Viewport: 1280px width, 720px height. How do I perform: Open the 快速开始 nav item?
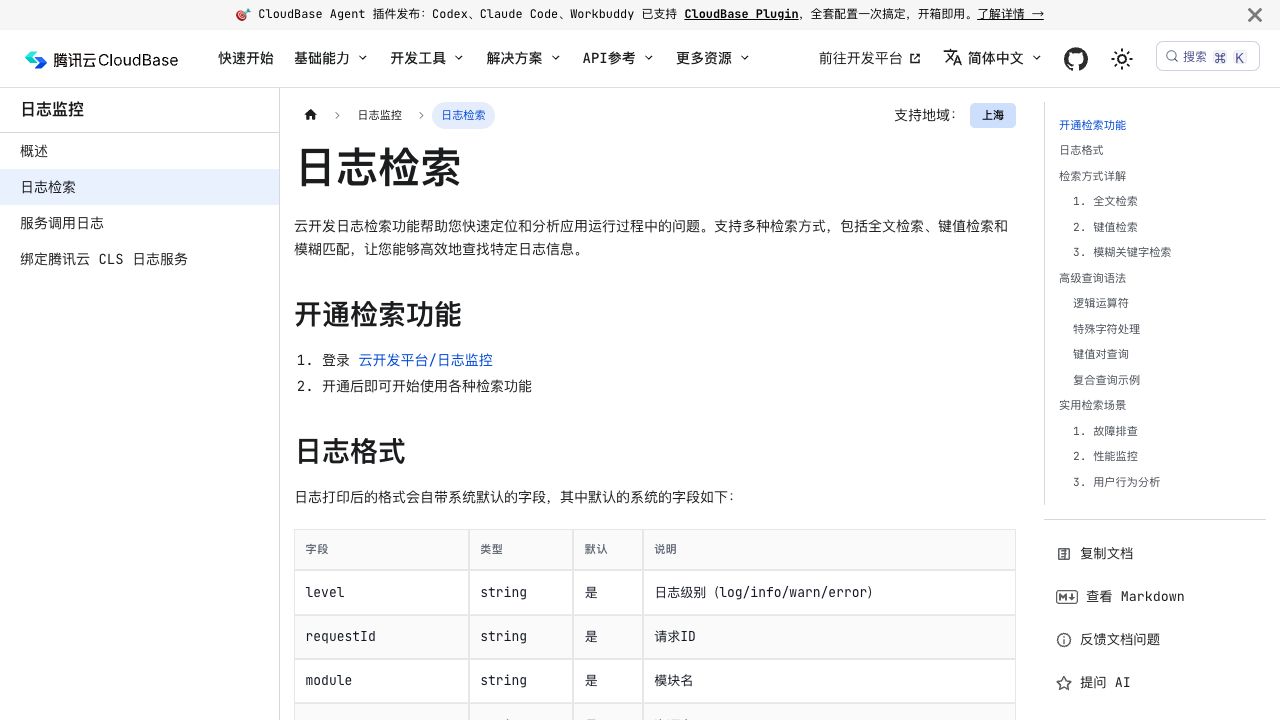pyautogui.click(x=246, y=58)
